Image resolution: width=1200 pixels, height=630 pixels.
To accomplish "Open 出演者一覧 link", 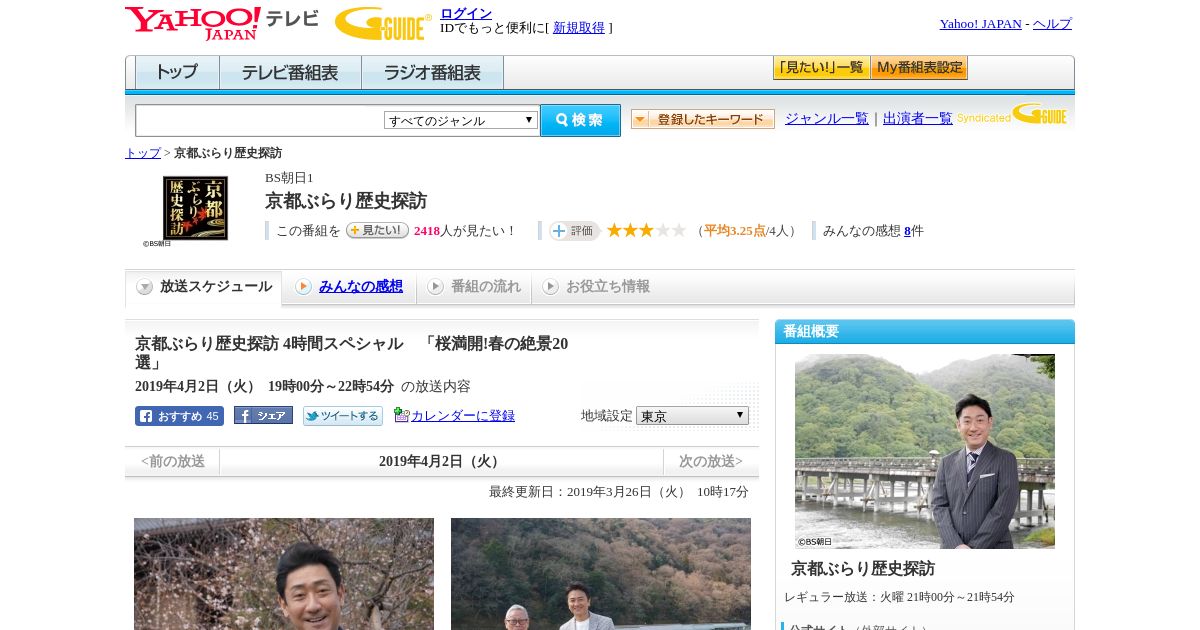I will pos(918,118).
